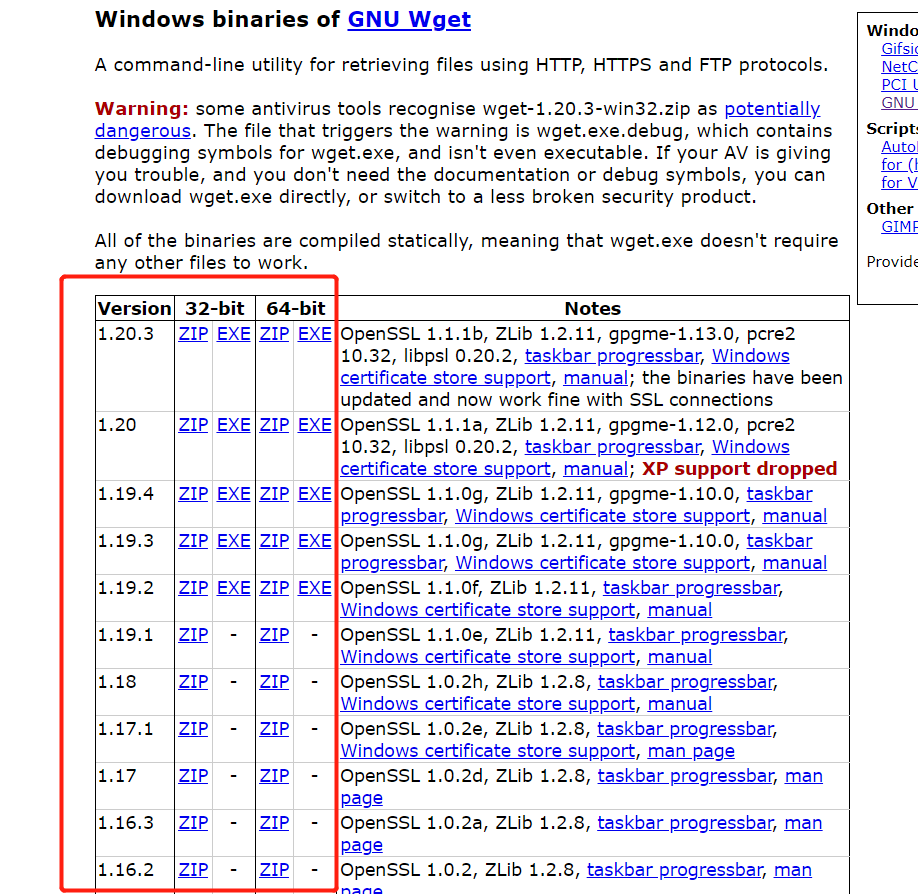Download 64-bit ZIP for version 1.19.3
Viewport: 918px width, 894px height.
(274, 540)
